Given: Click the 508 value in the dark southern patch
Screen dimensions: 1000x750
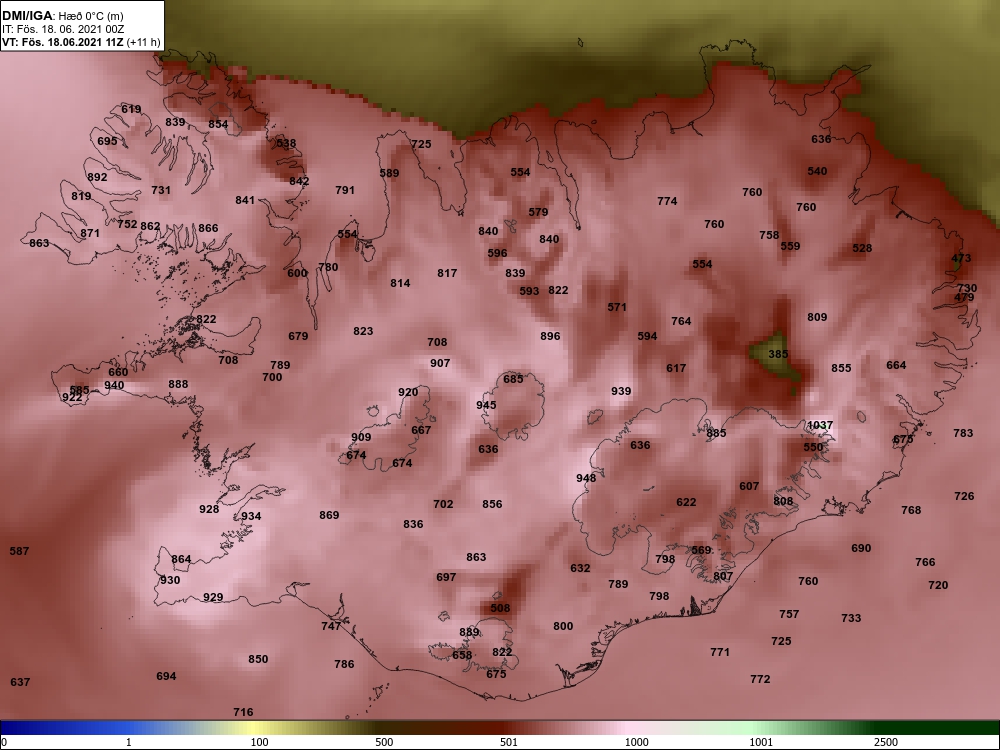Looking at the screenshot, I should click(500, 608).
